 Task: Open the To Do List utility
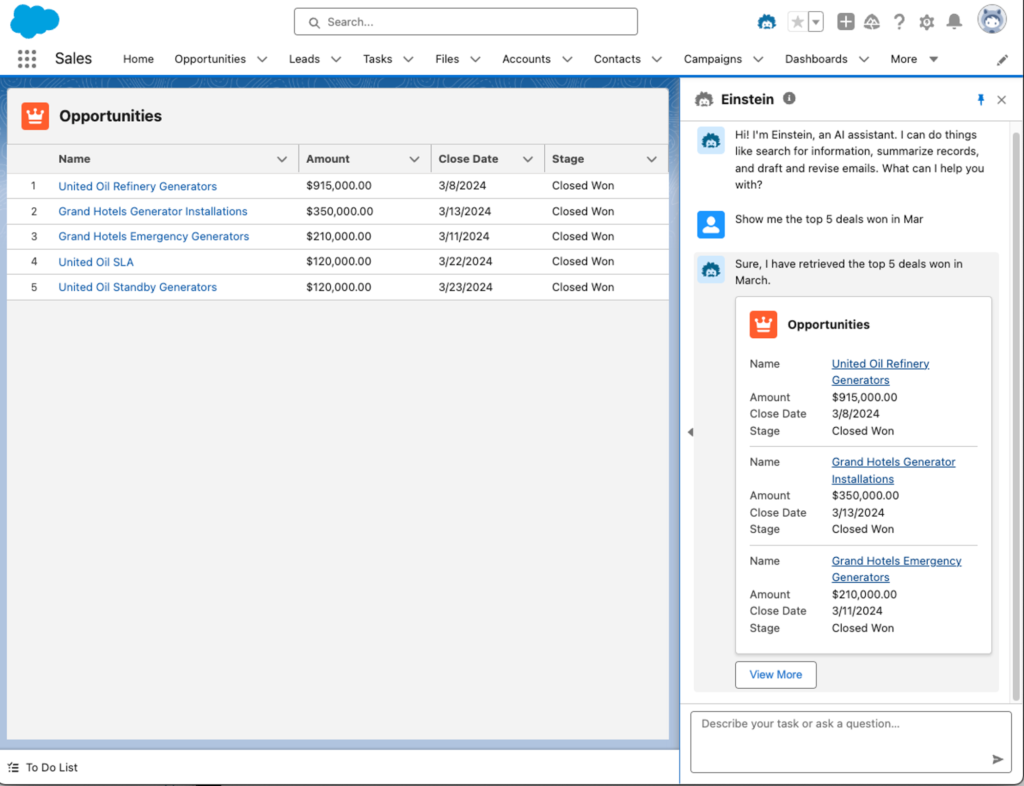tap(43, 768)
